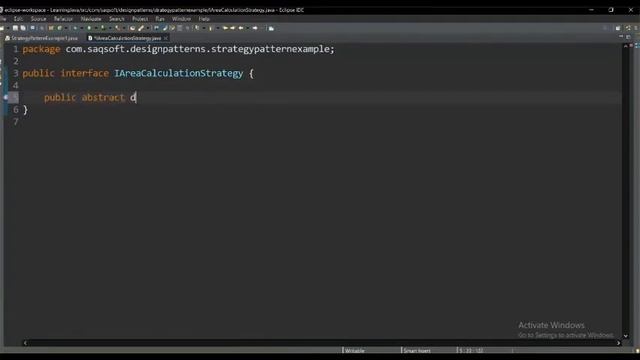Click the green Run toolbar icon
The width and height of the screenshot is (640, 360).
click(89, 28)
